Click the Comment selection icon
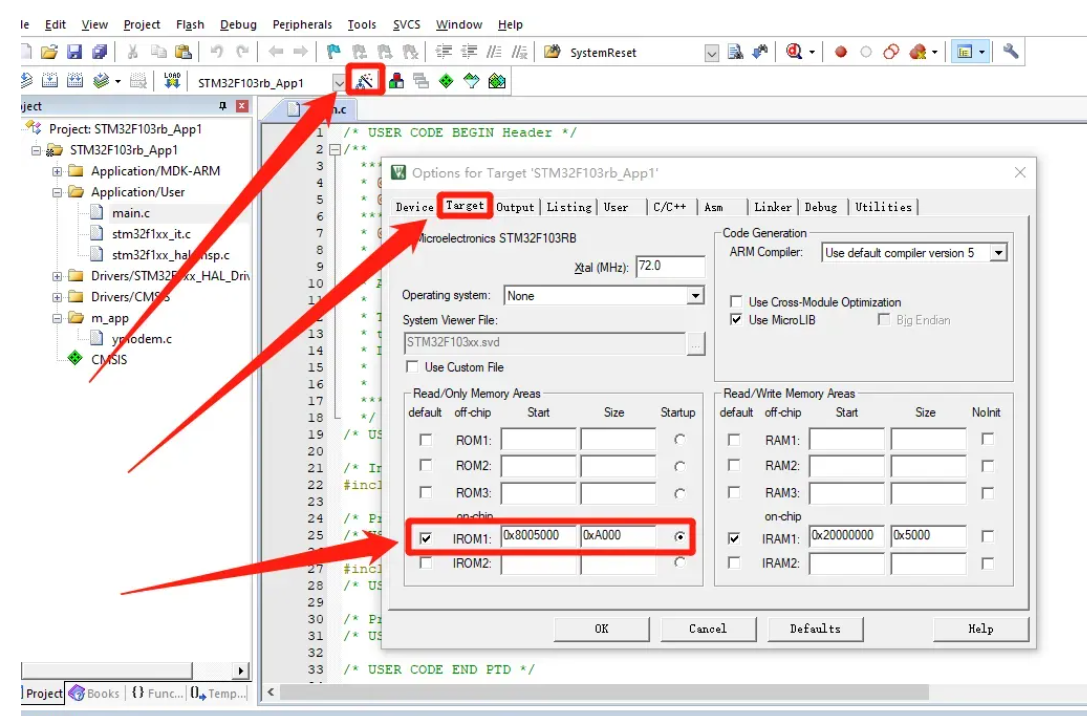The image size is (1087, 716). [494, 52]
